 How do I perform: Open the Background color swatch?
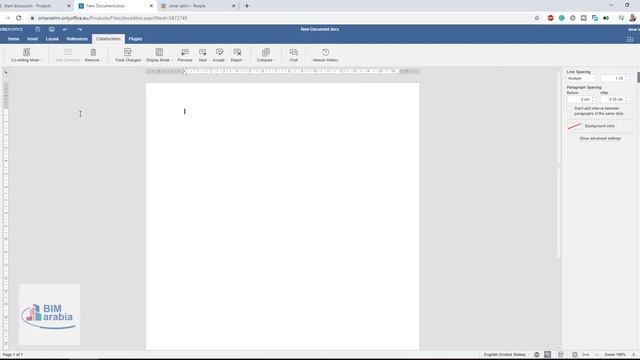(x=574, y=126)
